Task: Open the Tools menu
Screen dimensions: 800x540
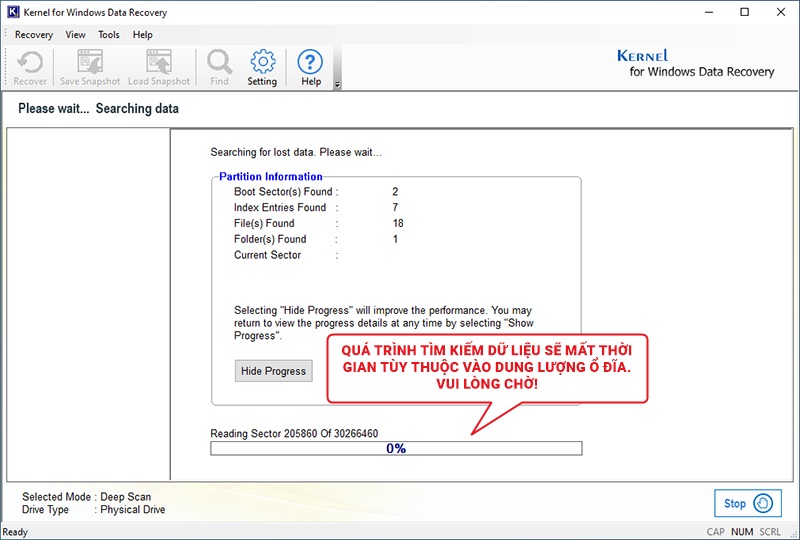Action: point(109,35)
